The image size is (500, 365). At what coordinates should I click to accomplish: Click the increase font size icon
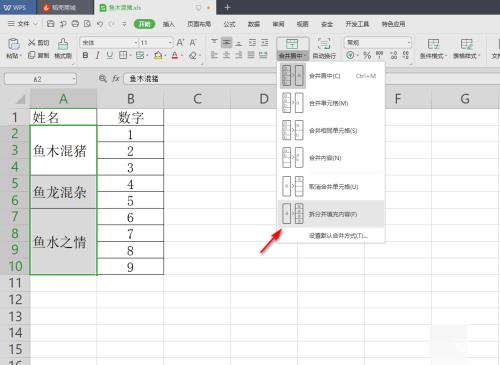pos(180,43)
